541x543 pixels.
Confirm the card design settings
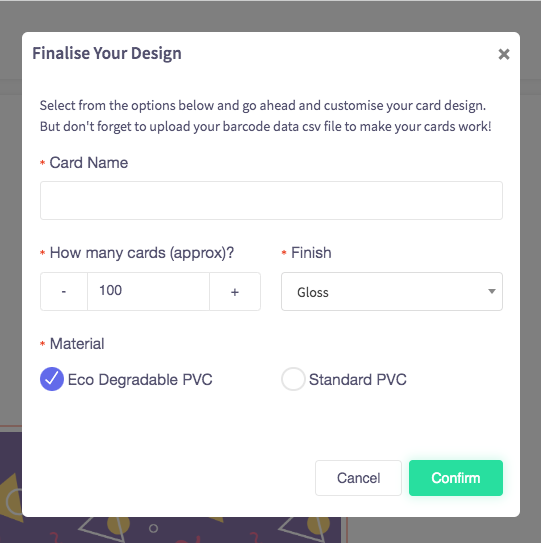(x=456, y=478)
